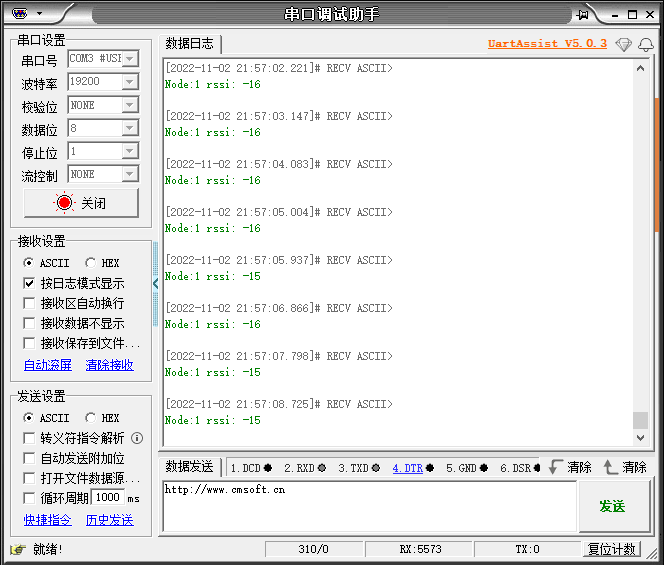Click the red port status icon on 关闭 button

pos(64,203)
